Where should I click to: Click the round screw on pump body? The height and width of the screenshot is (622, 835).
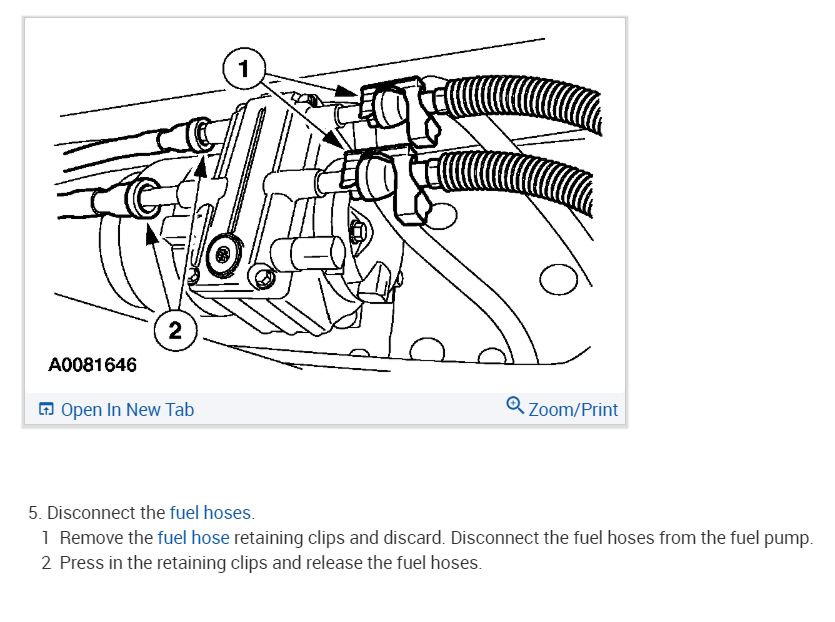224,256
